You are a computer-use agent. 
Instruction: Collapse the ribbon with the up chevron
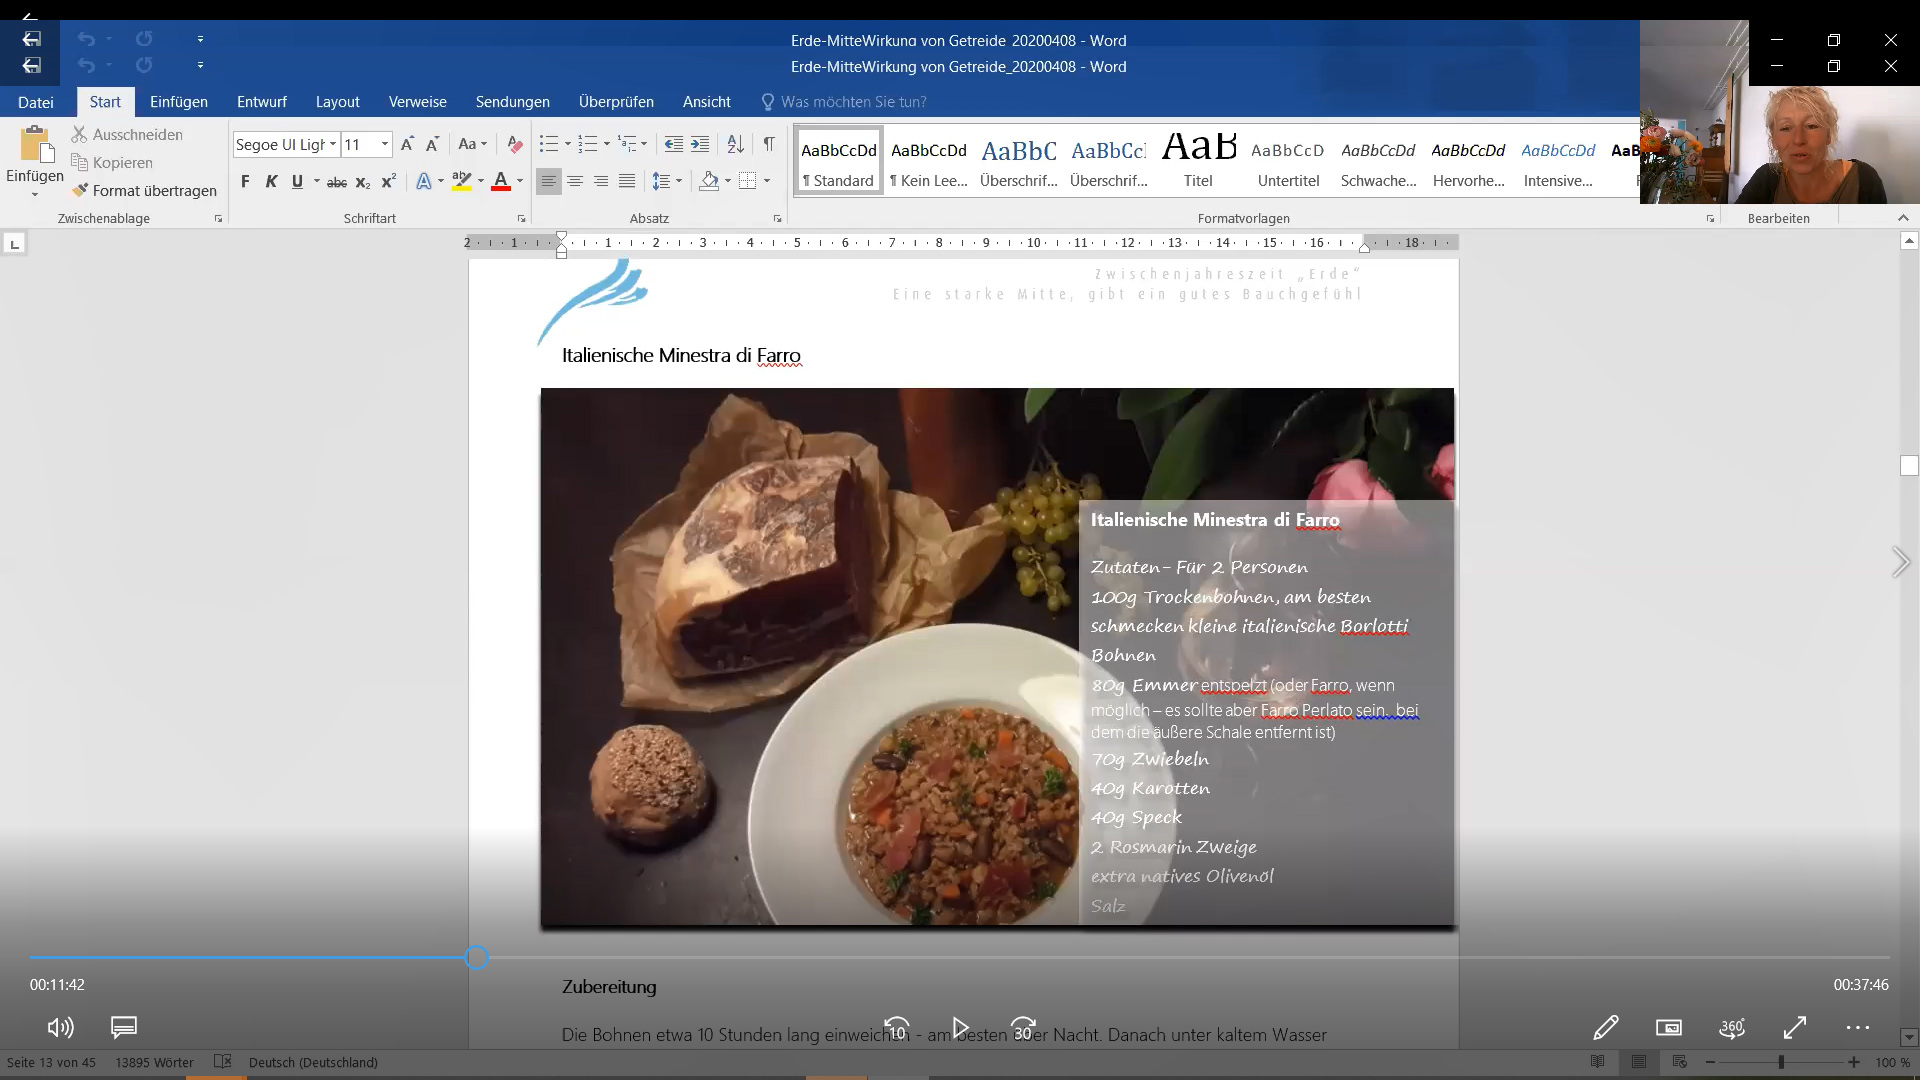coord(1903,218)
